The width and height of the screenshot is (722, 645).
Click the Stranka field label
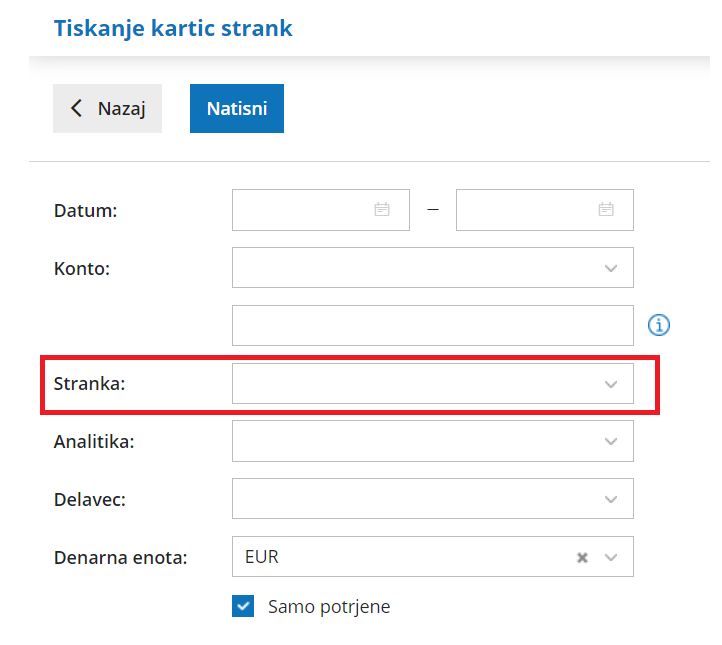point(89,384)
